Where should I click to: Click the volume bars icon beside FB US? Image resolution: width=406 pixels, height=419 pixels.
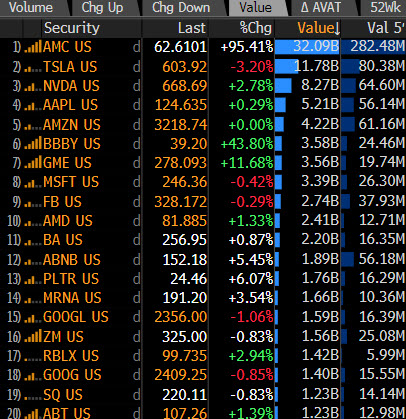tap(33, 202)
